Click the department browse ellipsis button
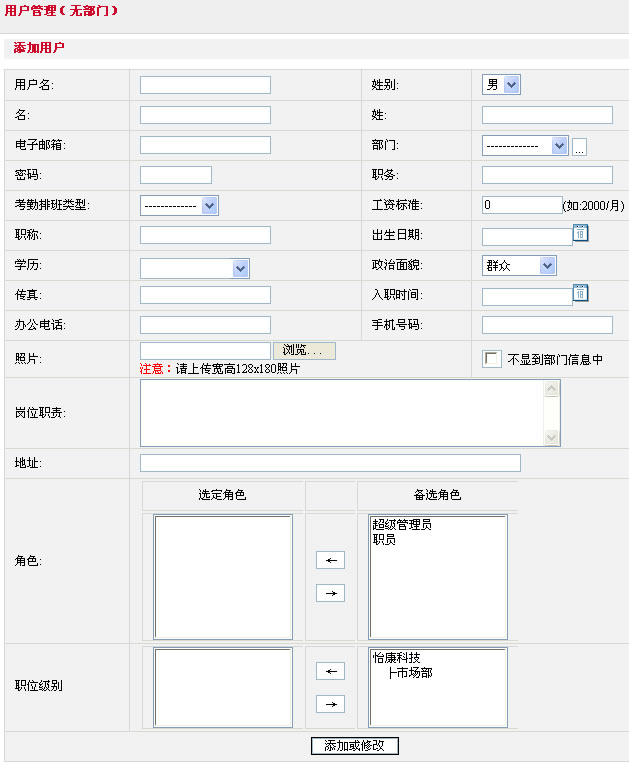Image resolution: width=629 pixels, height=766 pixels. (579, 147)
